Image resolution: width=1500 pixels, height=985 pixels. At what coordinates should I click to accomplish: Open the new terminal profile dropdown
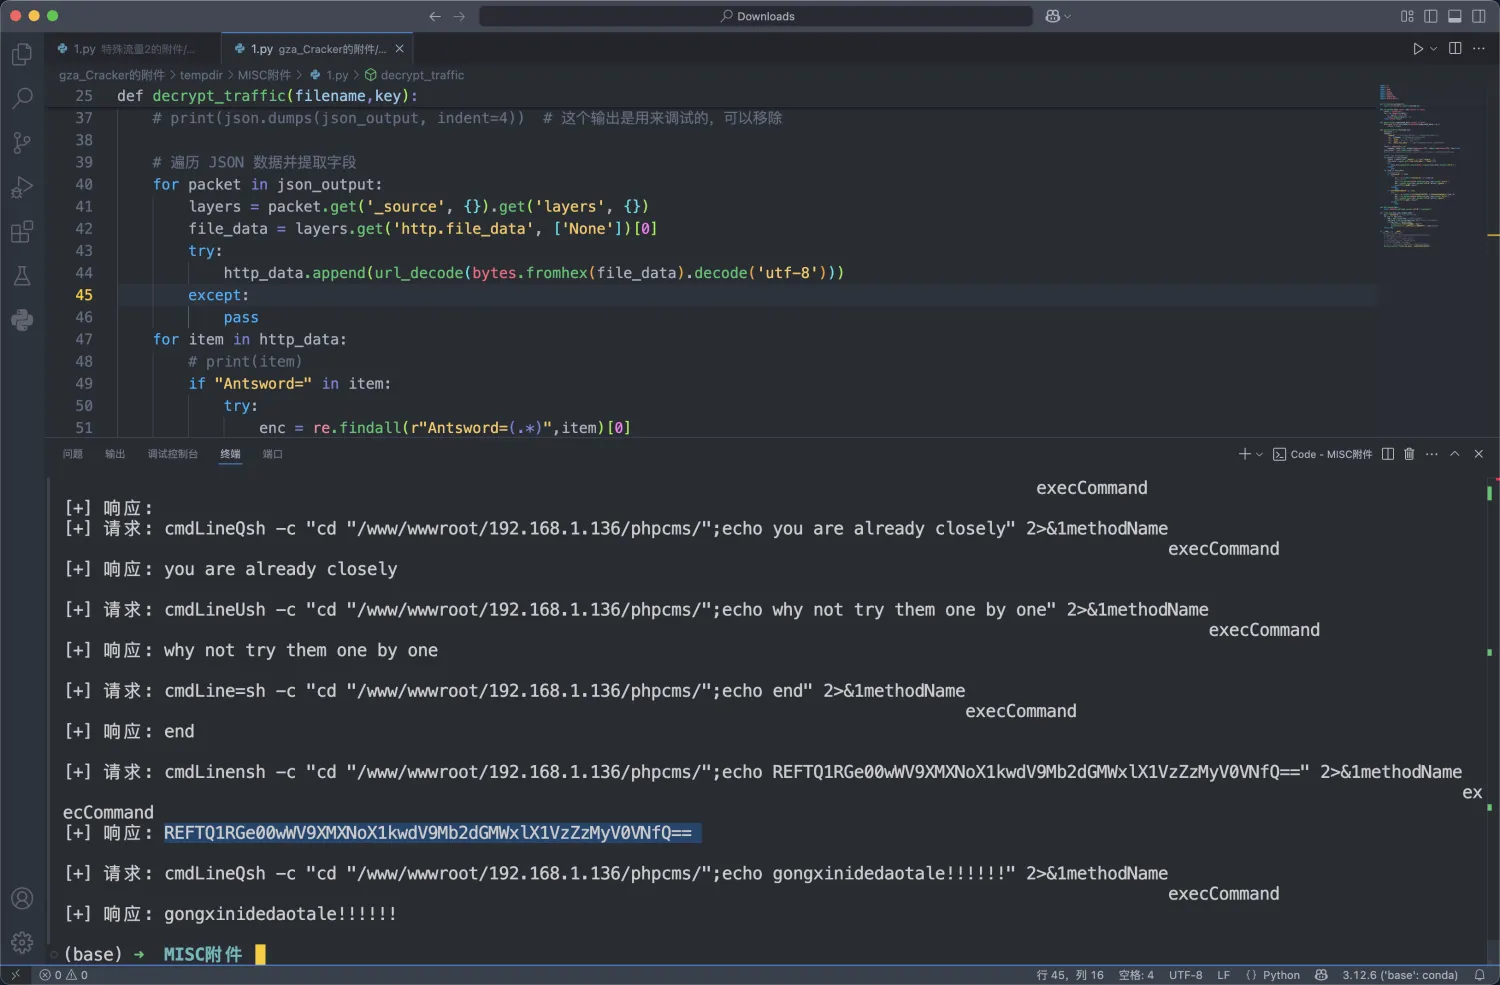pyautogui.click(x=1259, y=454)
